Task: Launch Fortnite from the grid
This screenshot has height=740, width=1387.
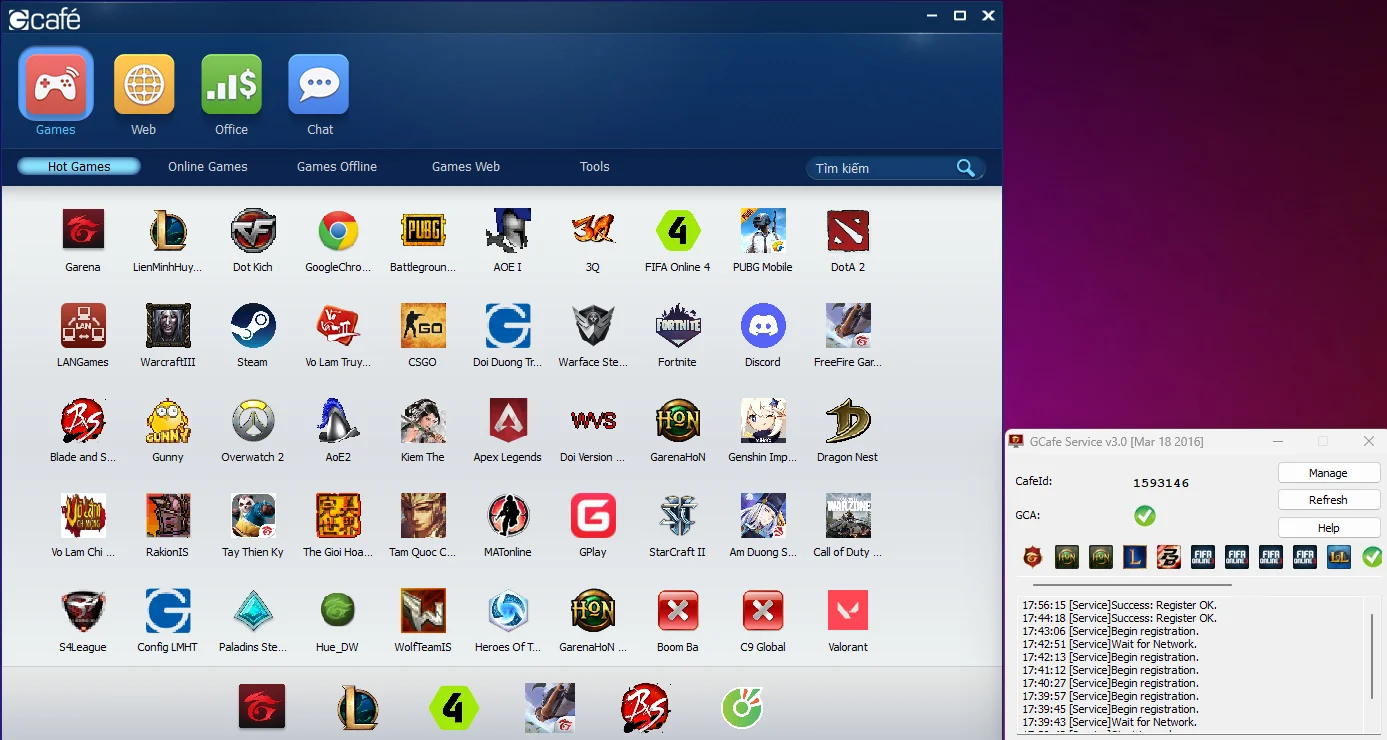Action: click(x=677, y=326)
